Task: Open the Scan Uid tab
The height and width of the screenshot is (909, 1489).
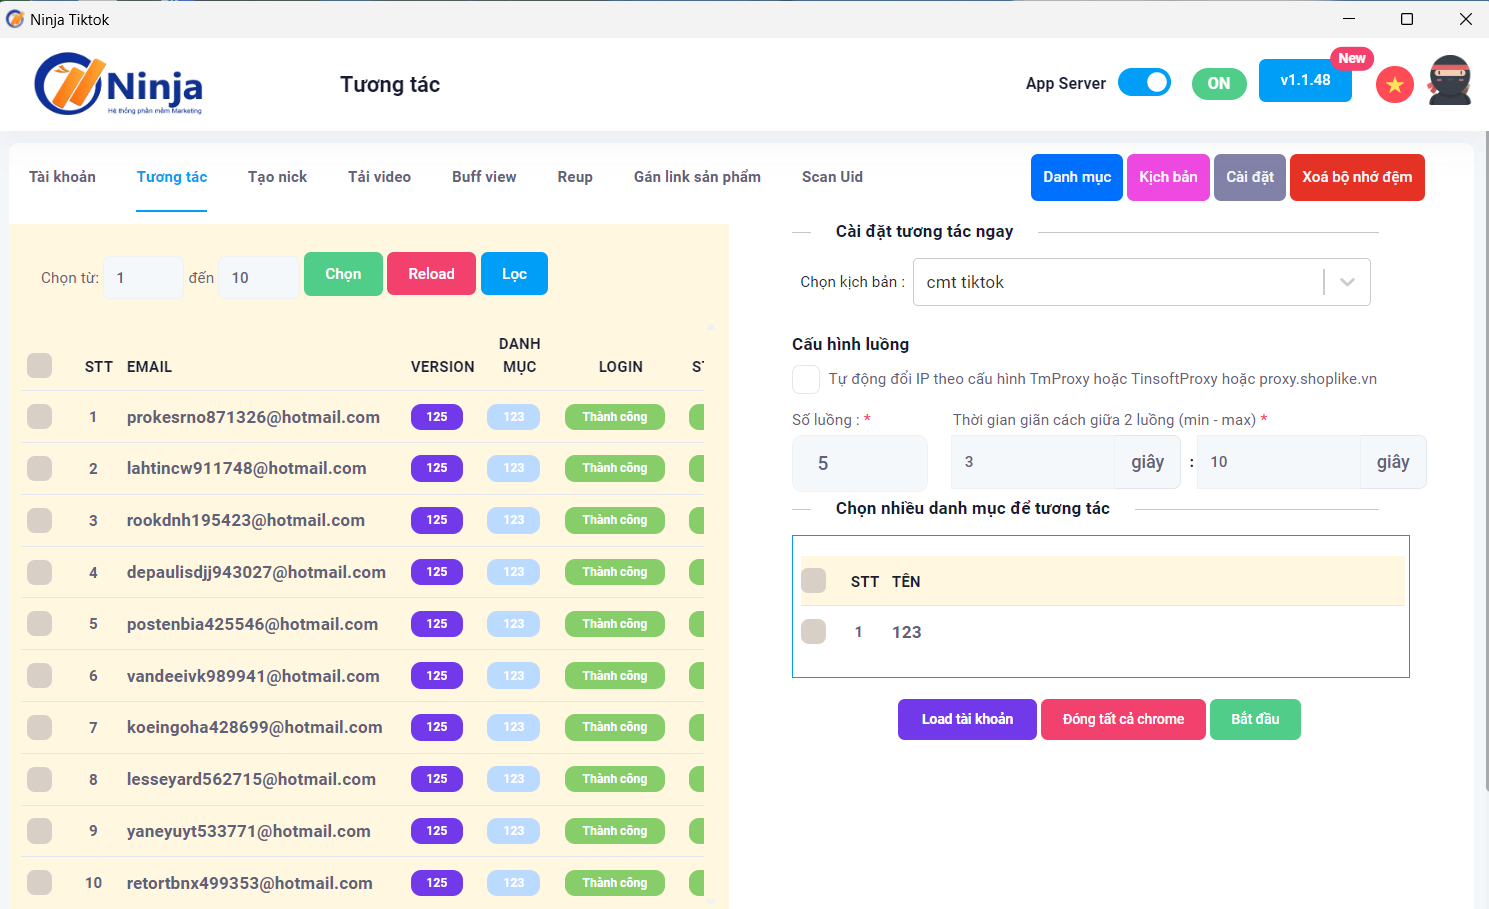Action: [x=832, y=177]
